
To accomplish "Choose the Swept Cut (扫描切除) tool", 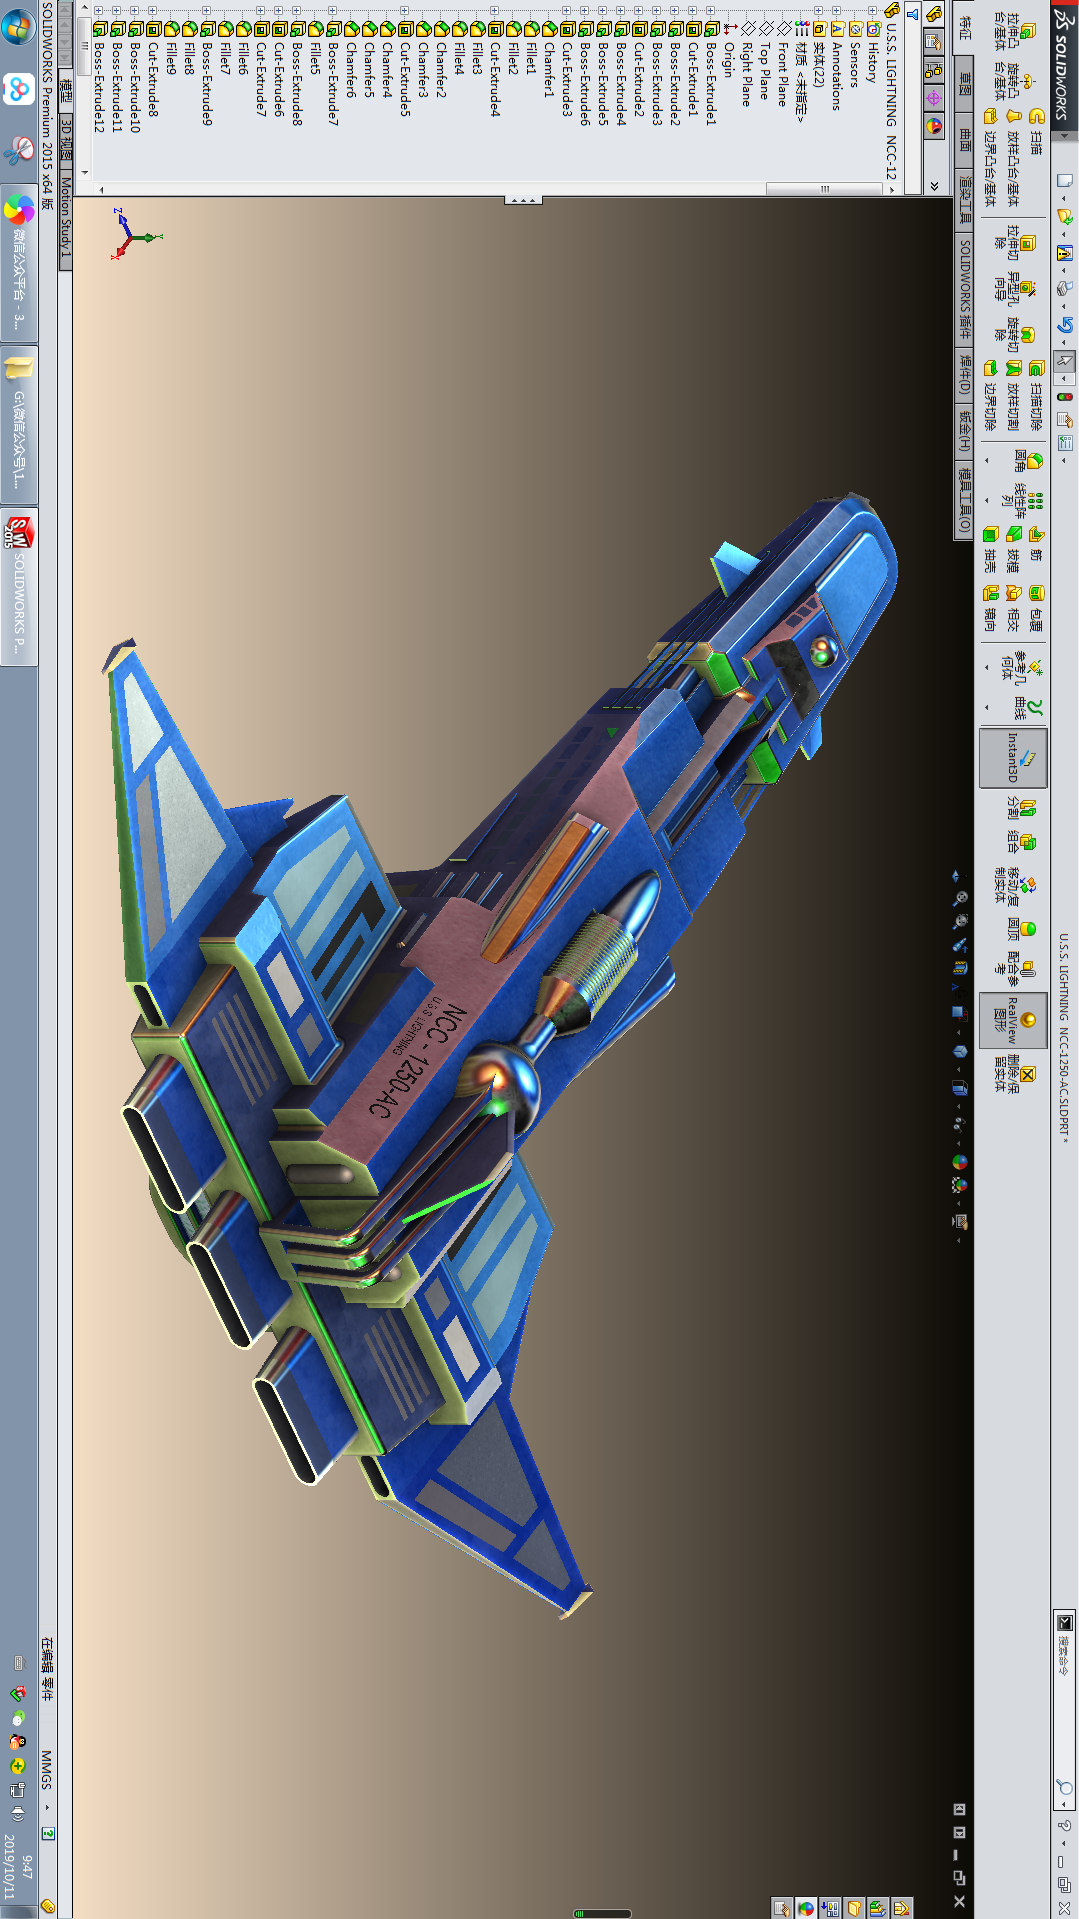I will [1036, 395].
